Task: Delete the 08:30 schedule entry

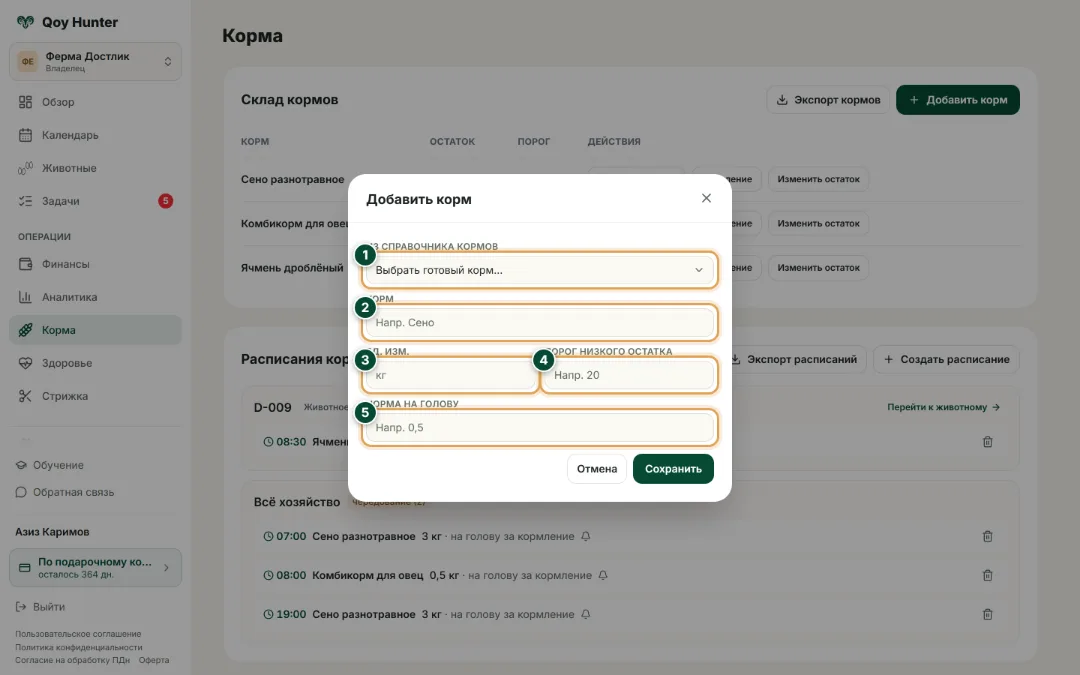Action: pyautogui.click(x=987, y=442)
